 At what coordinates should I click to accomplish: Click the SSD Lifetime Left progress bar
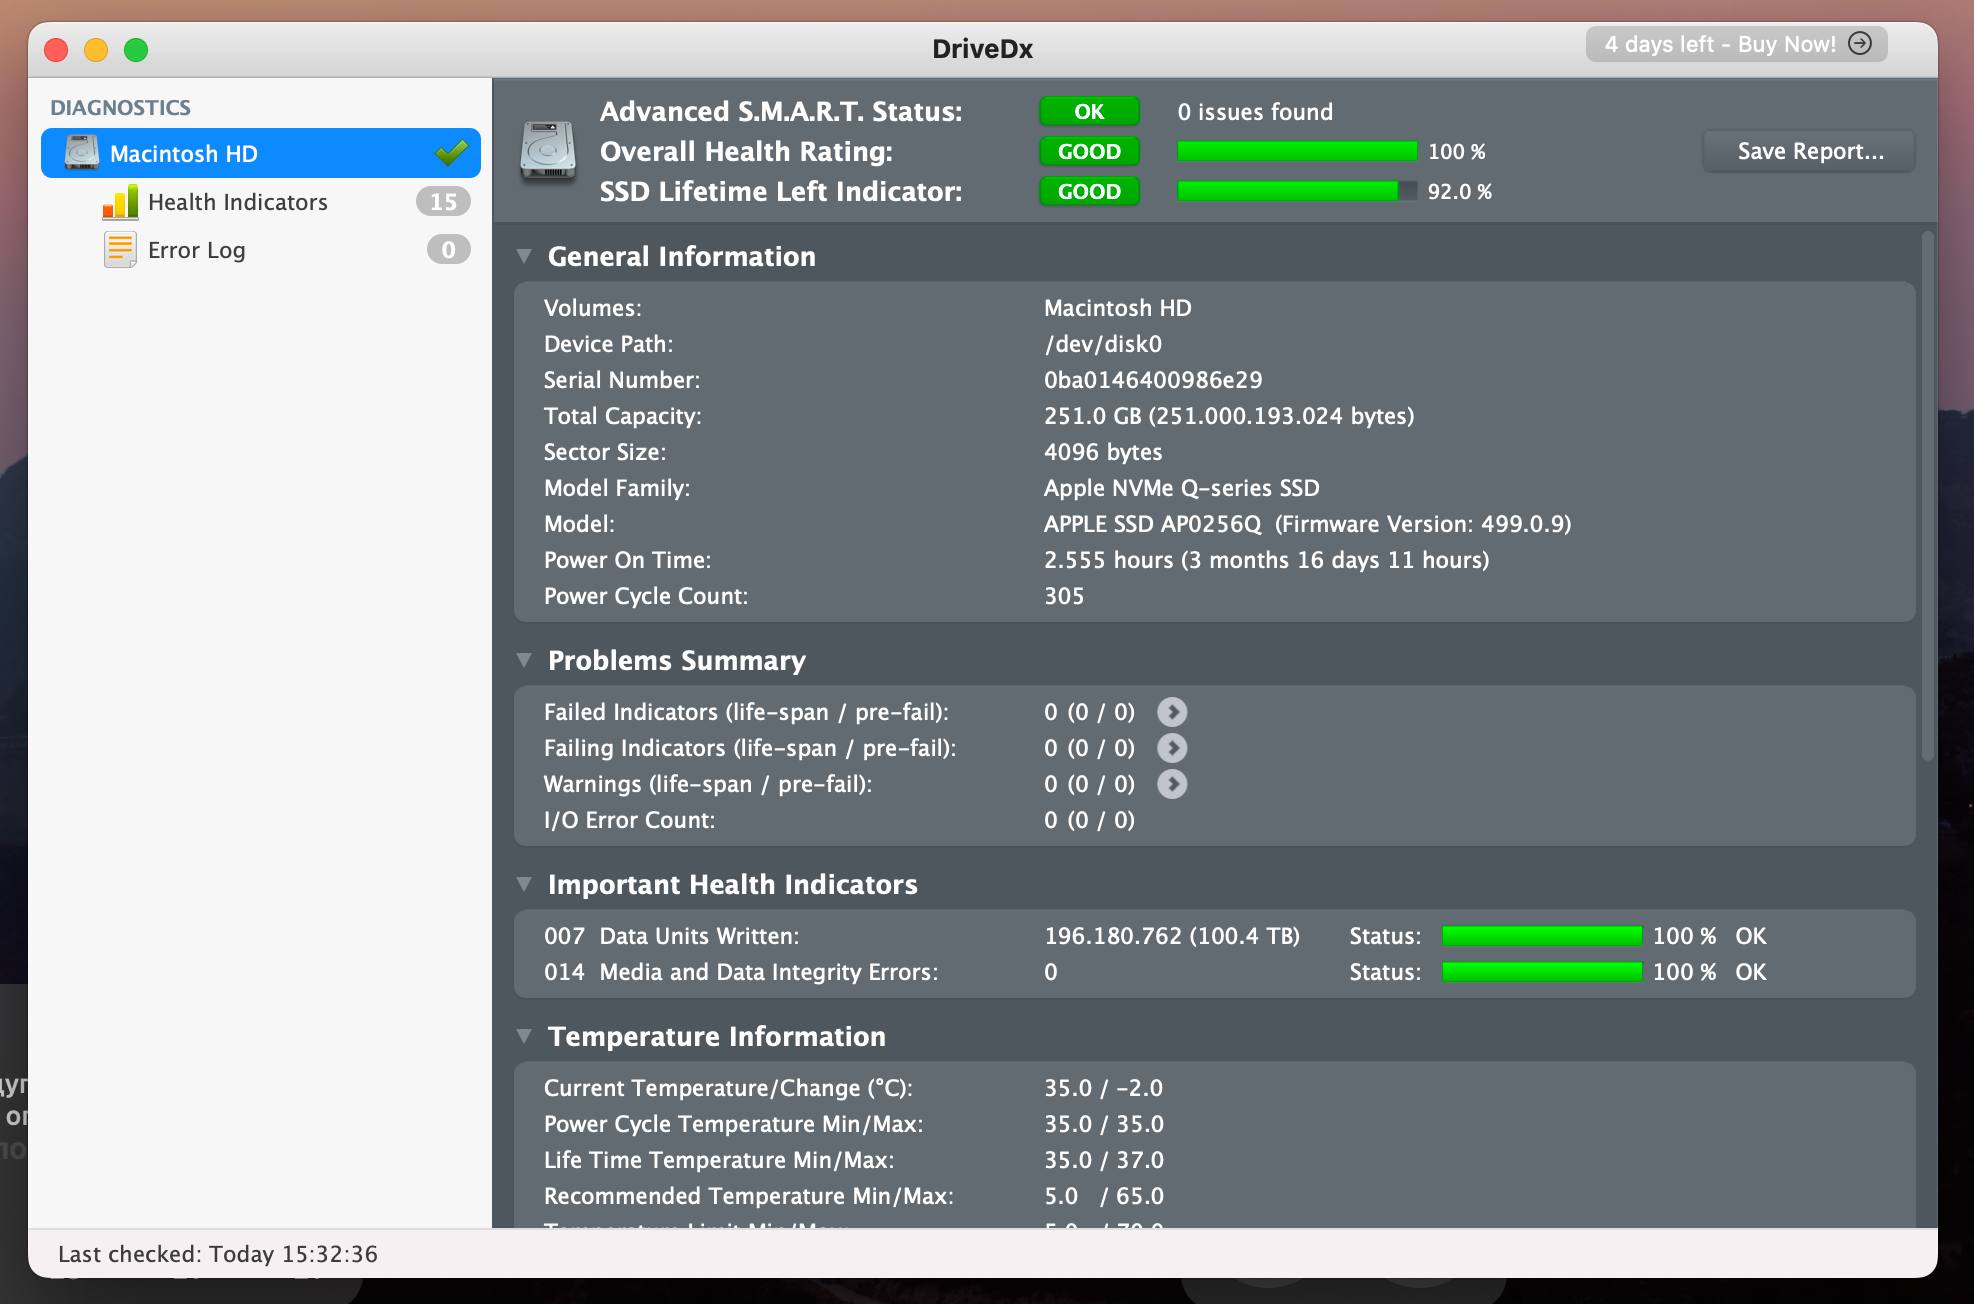point(1297,192)
